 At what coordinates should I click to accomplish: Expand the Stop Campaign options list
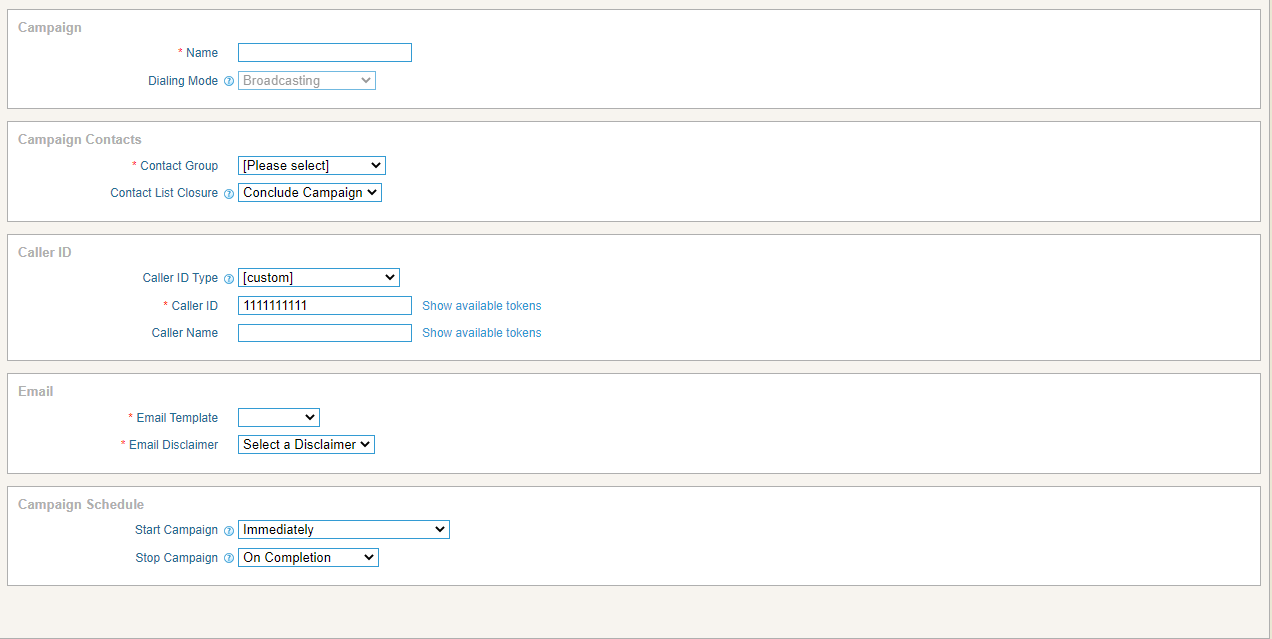(x=308, y=557)
